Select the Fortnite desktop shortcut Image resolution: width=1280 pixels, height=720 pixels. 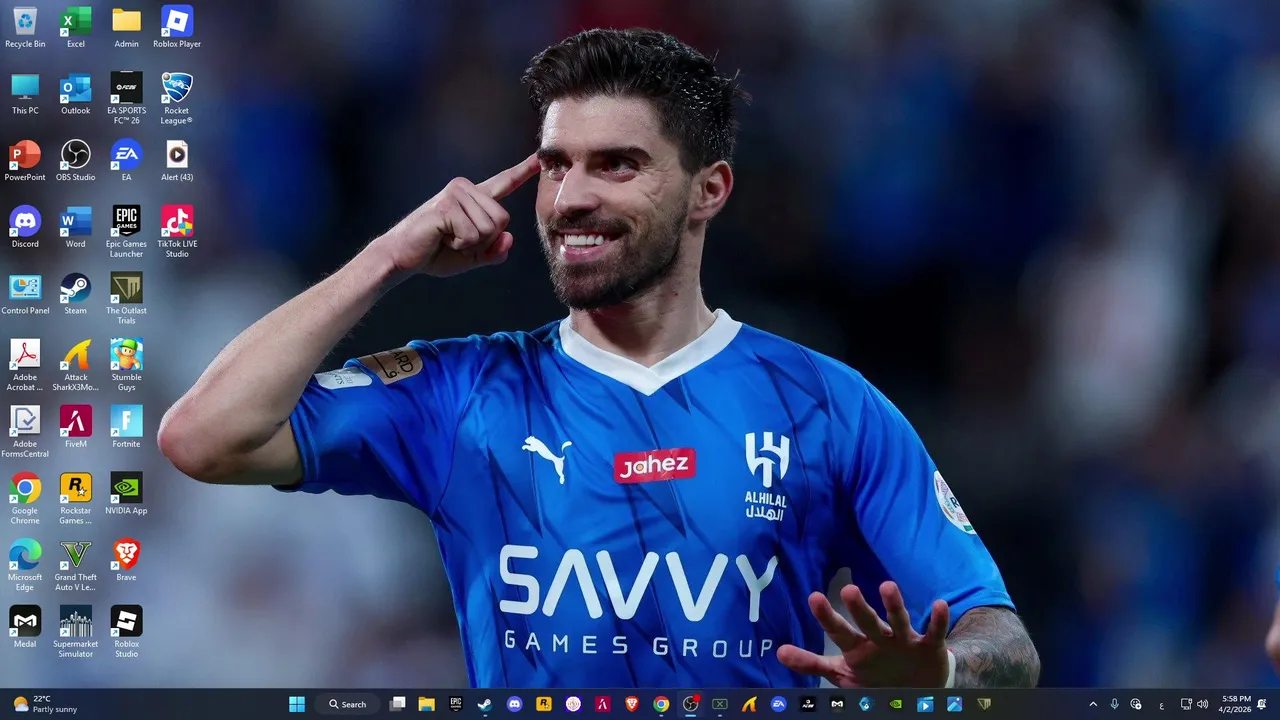pos(126,427)
